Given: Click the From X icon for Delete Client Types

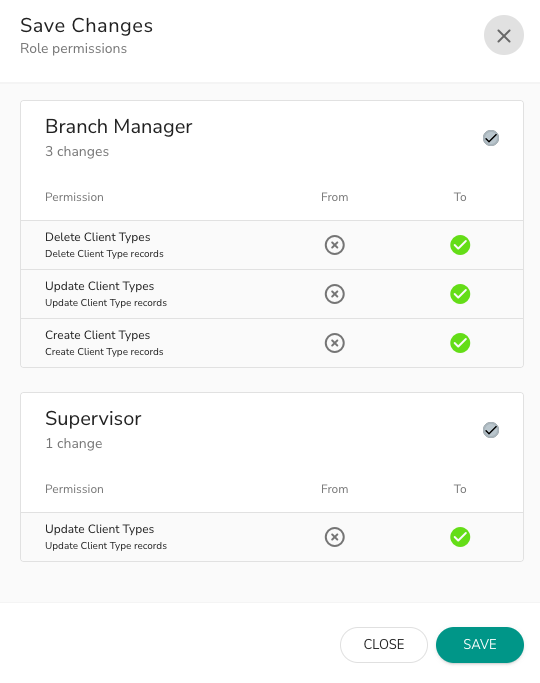Looking at the screenshot, I should point(334,245).
